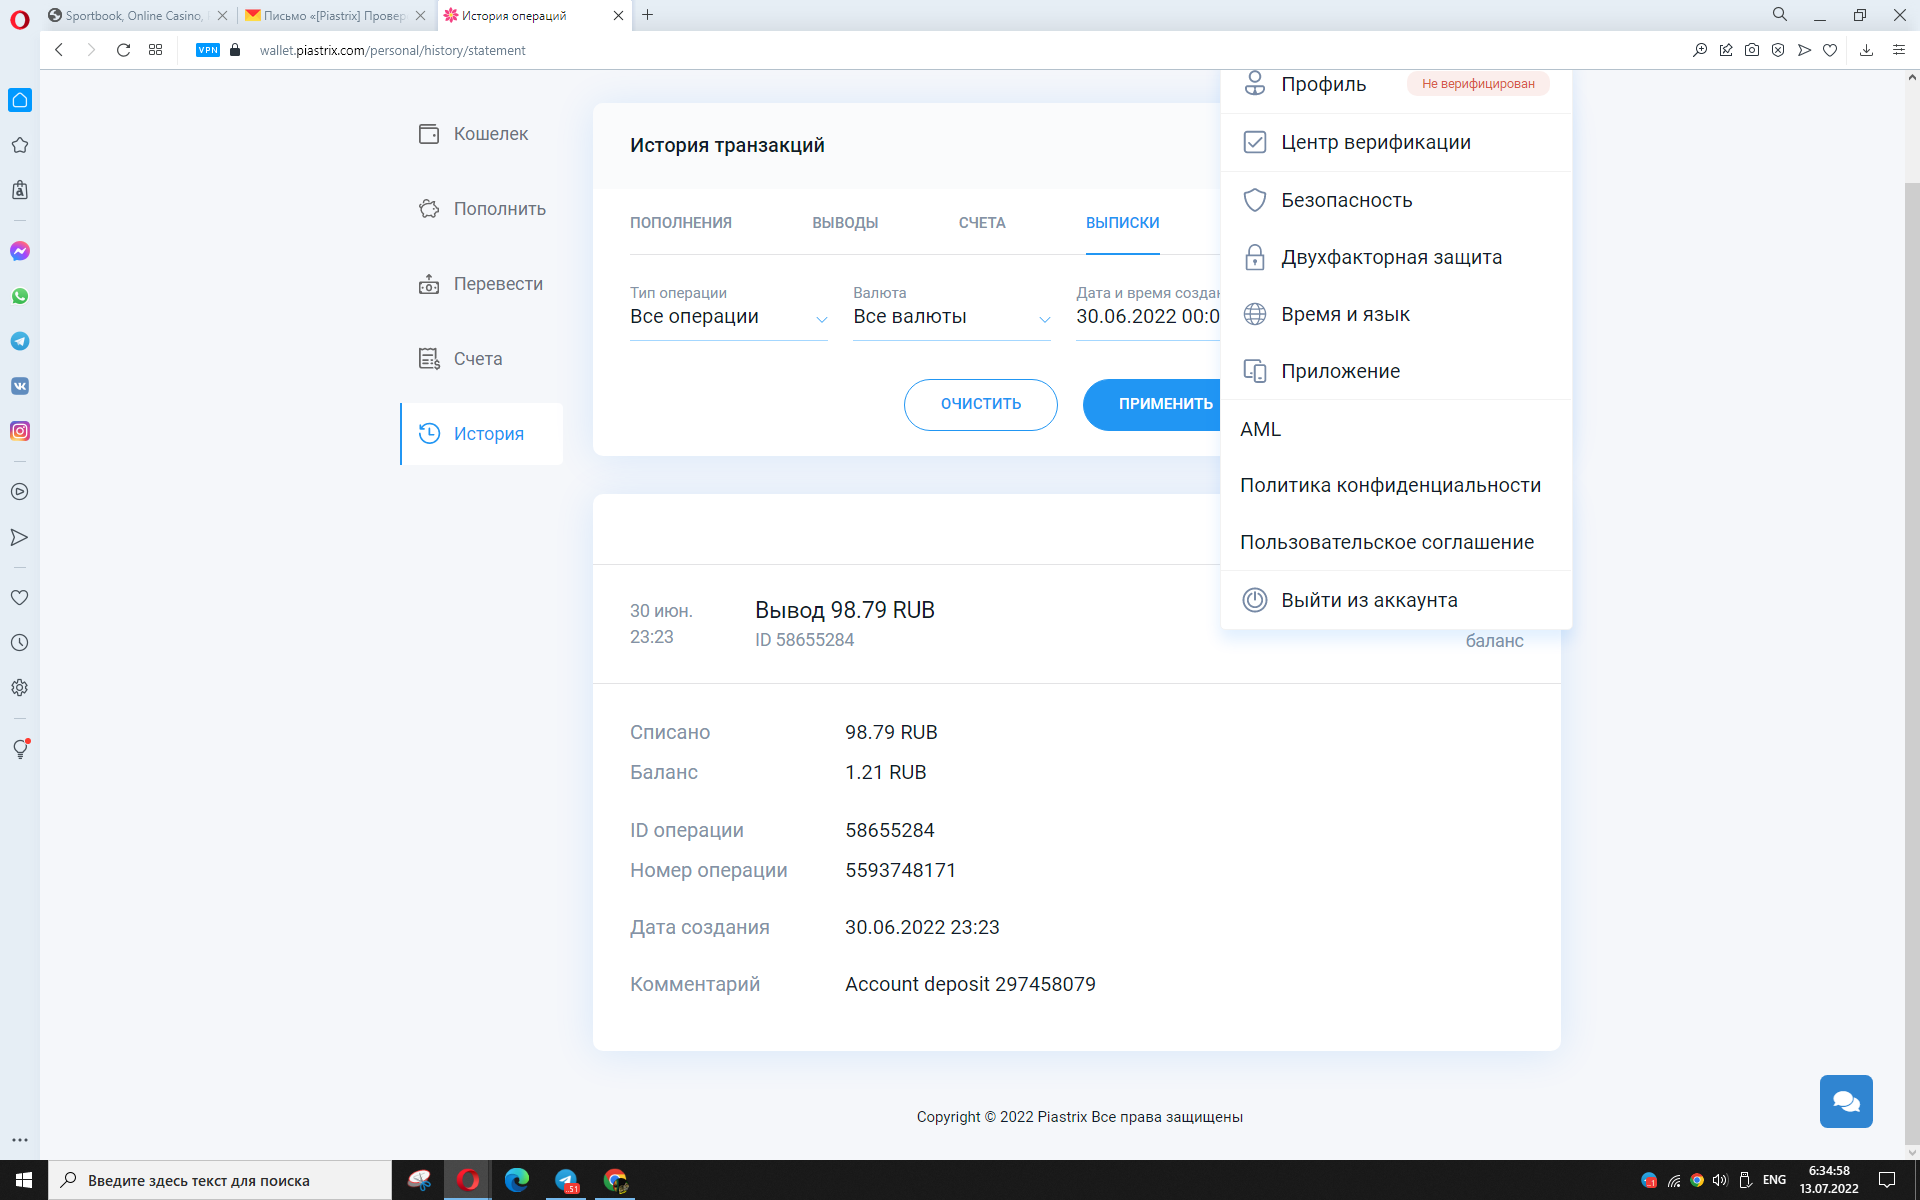Click Выйти из аккаунта
This screenshot has width=1920, height=1200.
tap(1396, 600)
